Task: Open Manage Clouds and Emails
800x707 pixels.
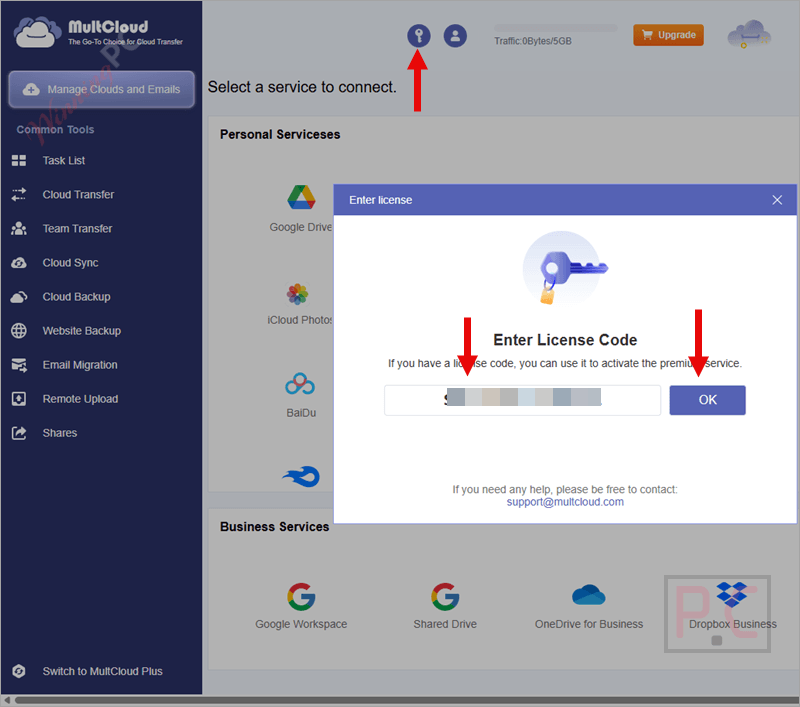Action: [x=102, y=89]
